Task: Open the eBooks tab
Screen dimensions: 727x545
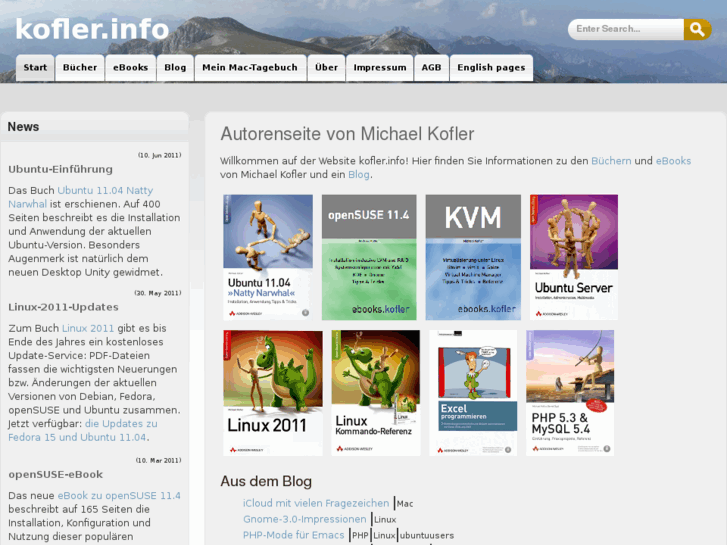Action: pyautogui.click(x=130, y=68)
